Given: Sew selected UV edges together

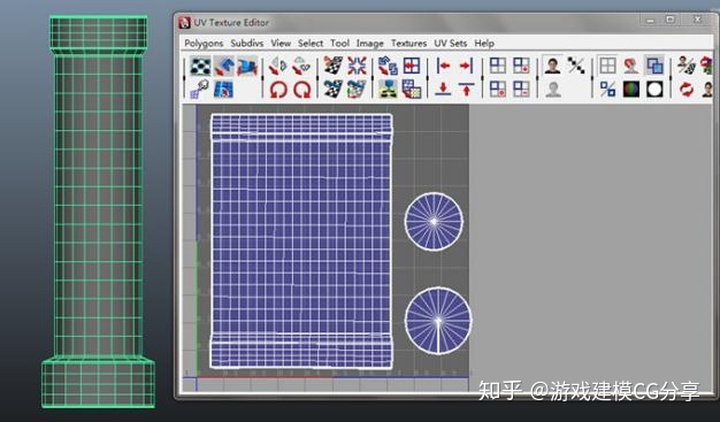Looking at the screenshot, I should point(333,89).
